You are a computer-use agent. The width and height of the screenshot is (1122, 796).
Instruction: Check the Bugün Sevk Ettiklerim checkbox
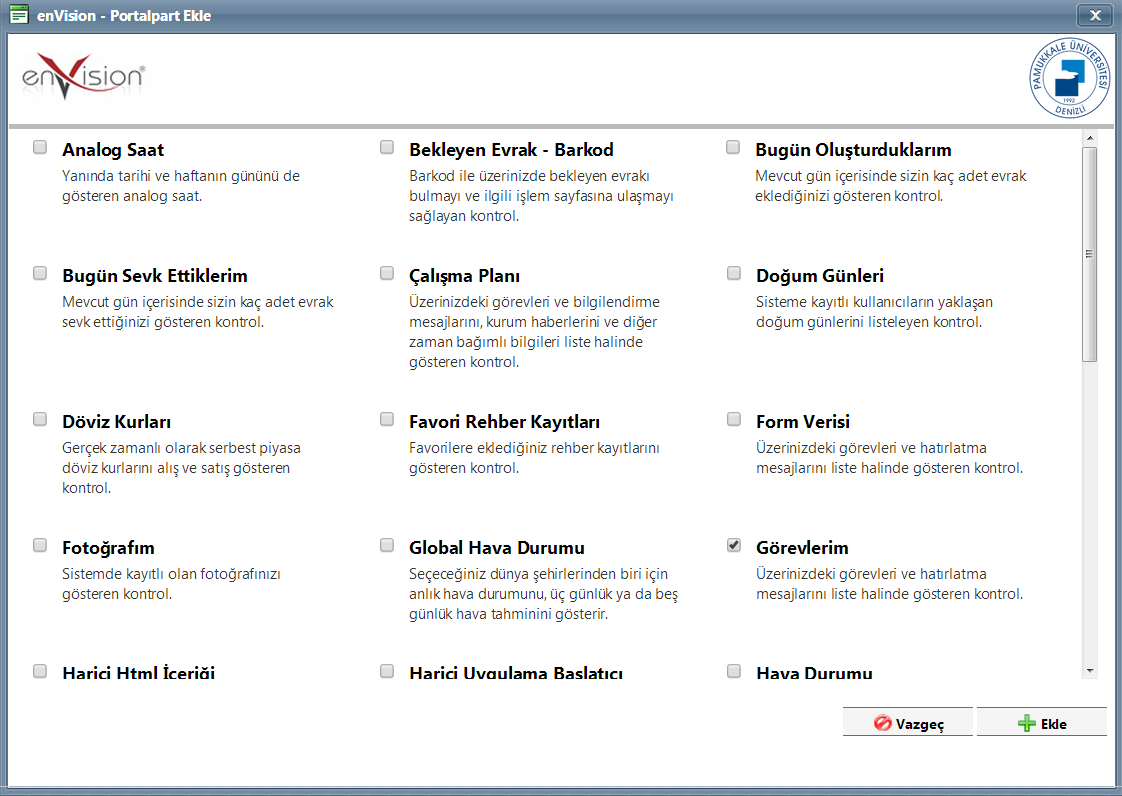pyautogui.click(x=40, y=273)
